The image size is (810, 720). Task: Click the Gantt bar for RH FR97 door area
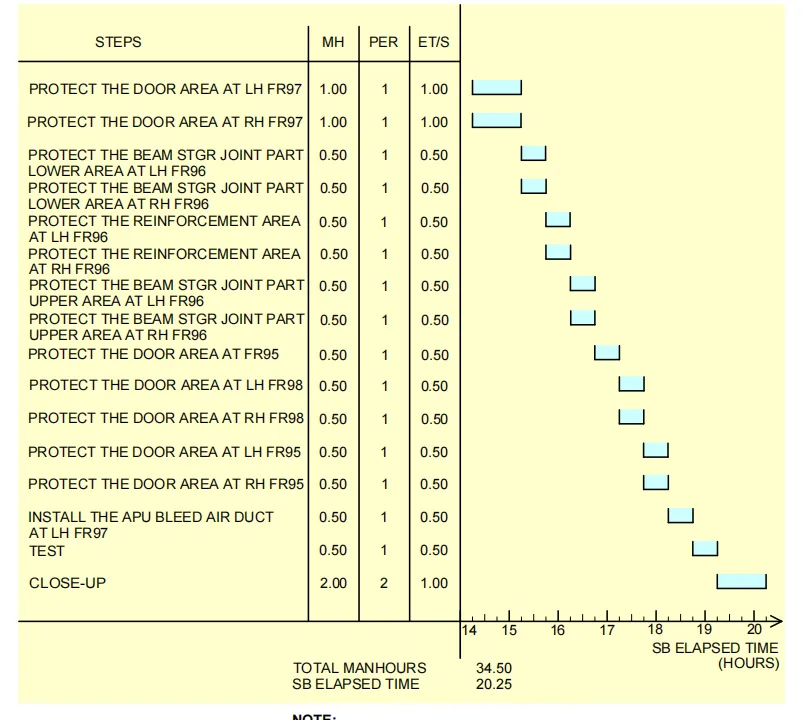(496, 120)
